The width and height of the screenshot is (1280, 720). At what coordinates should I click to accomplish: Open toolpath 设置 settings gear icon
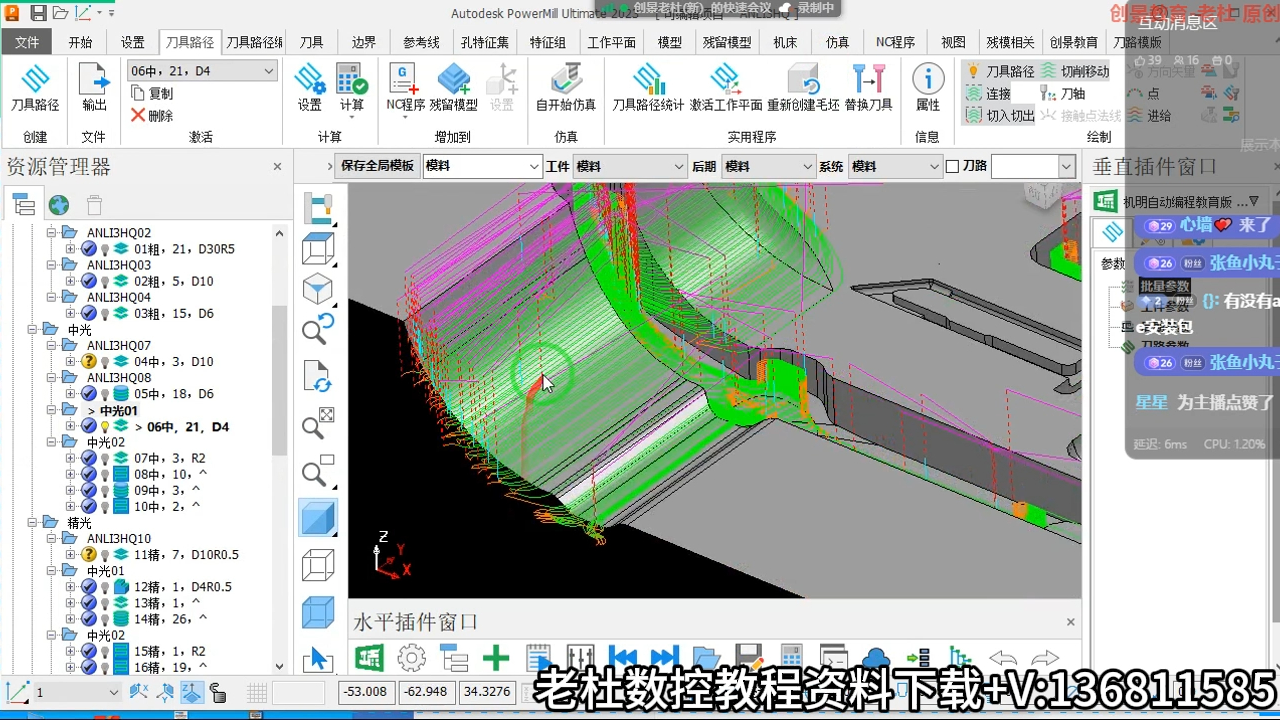(x=310, y=80)
